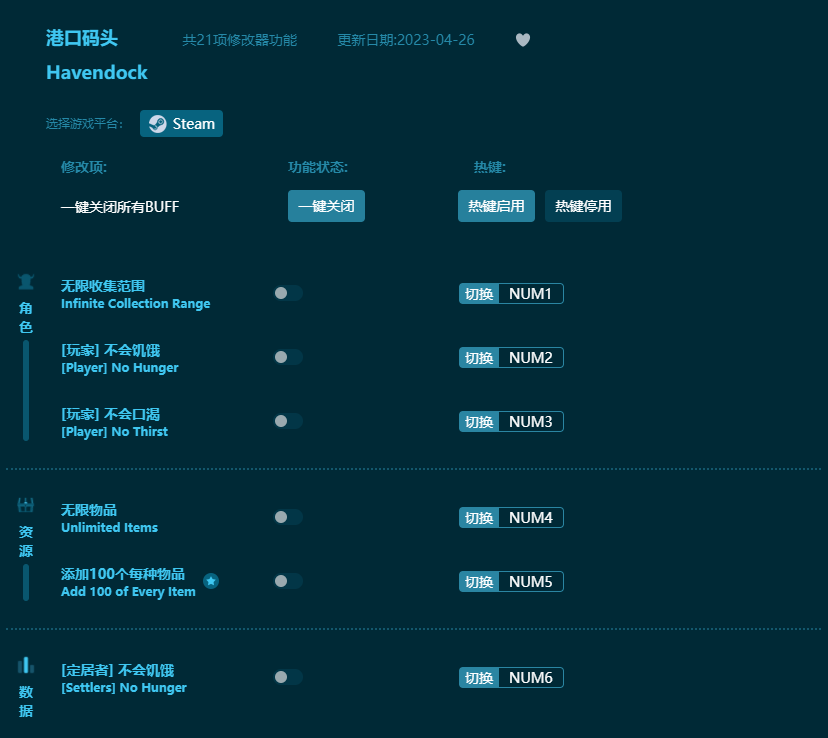Click the NUM3 hotkey field
The height and width of the screenshot is (738, 828).
(531, 421)
